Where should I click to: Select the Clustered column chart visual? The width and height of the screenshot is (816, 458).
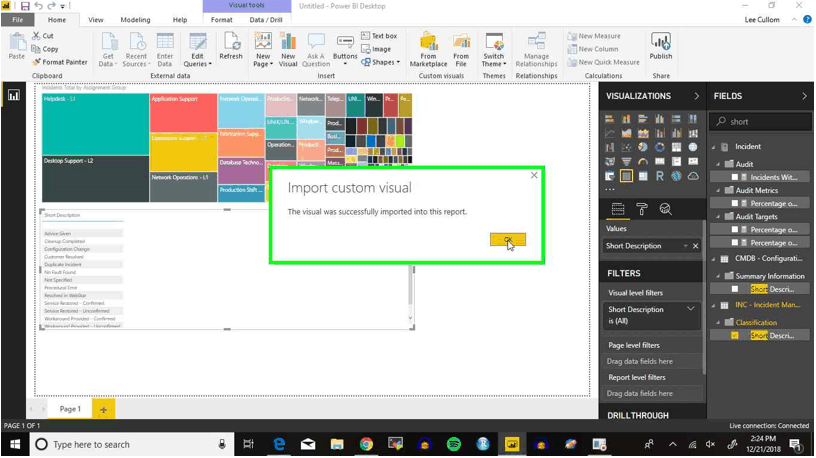click(660, 119)
